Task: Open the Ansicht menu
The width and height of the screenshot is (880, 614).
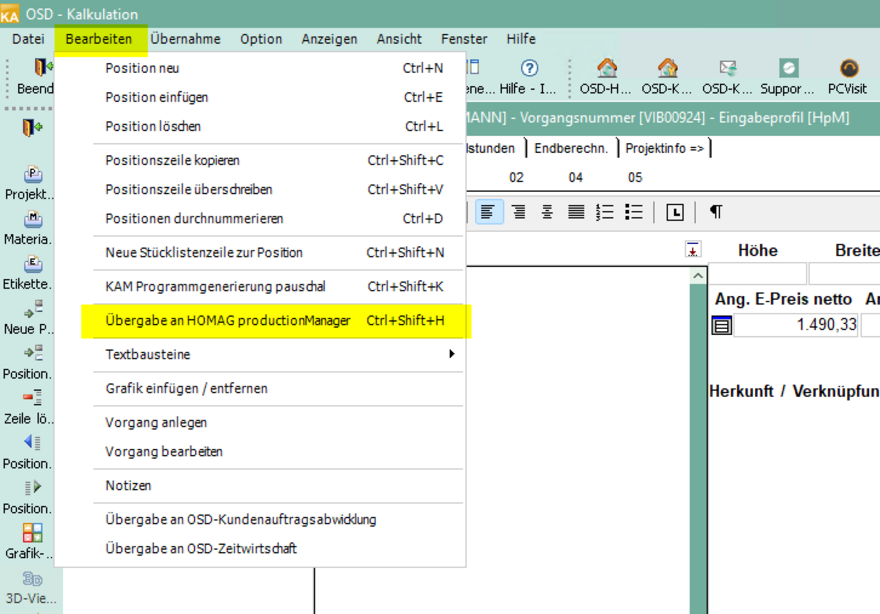Action: tap(399, 39)
